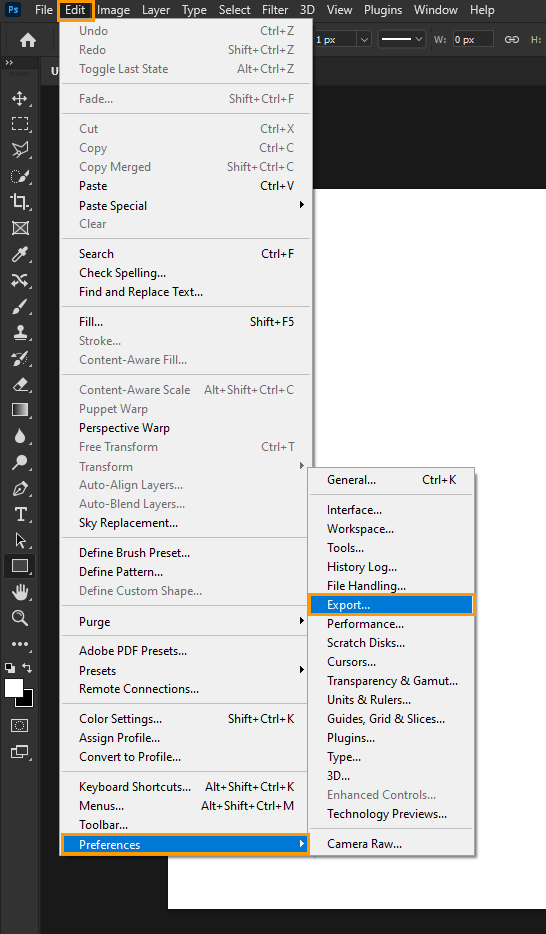The height and width of the screenshot is (934, 546).
Task: Choose Technology Previews... preferences
Action: coord(391,814)
